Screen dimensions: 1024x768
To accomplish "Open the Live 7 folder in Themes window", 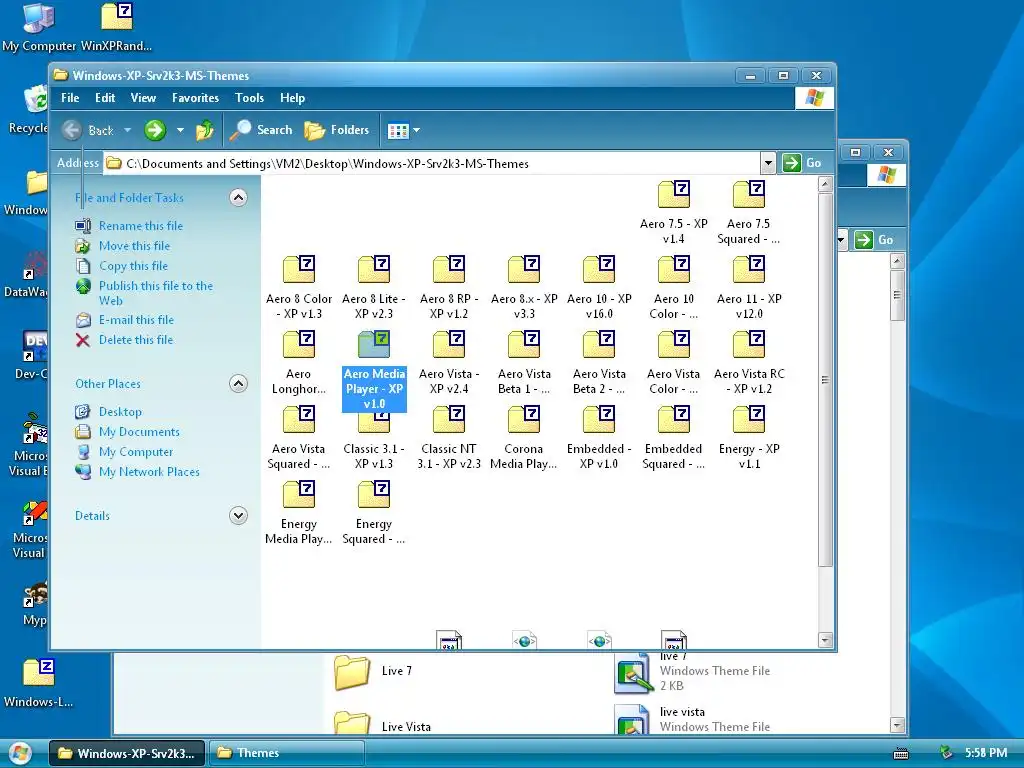I will pos(373,671).
